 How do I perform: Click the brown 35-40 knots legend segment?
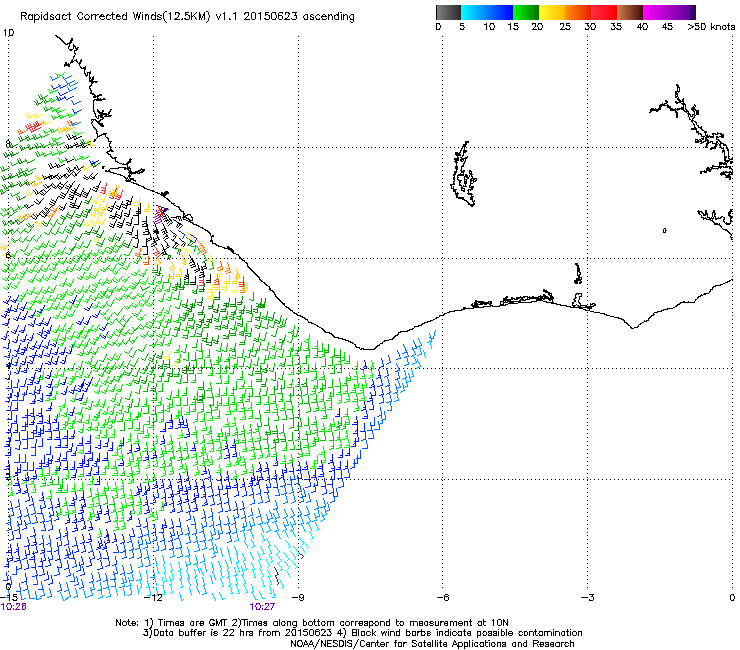(630, 12)
